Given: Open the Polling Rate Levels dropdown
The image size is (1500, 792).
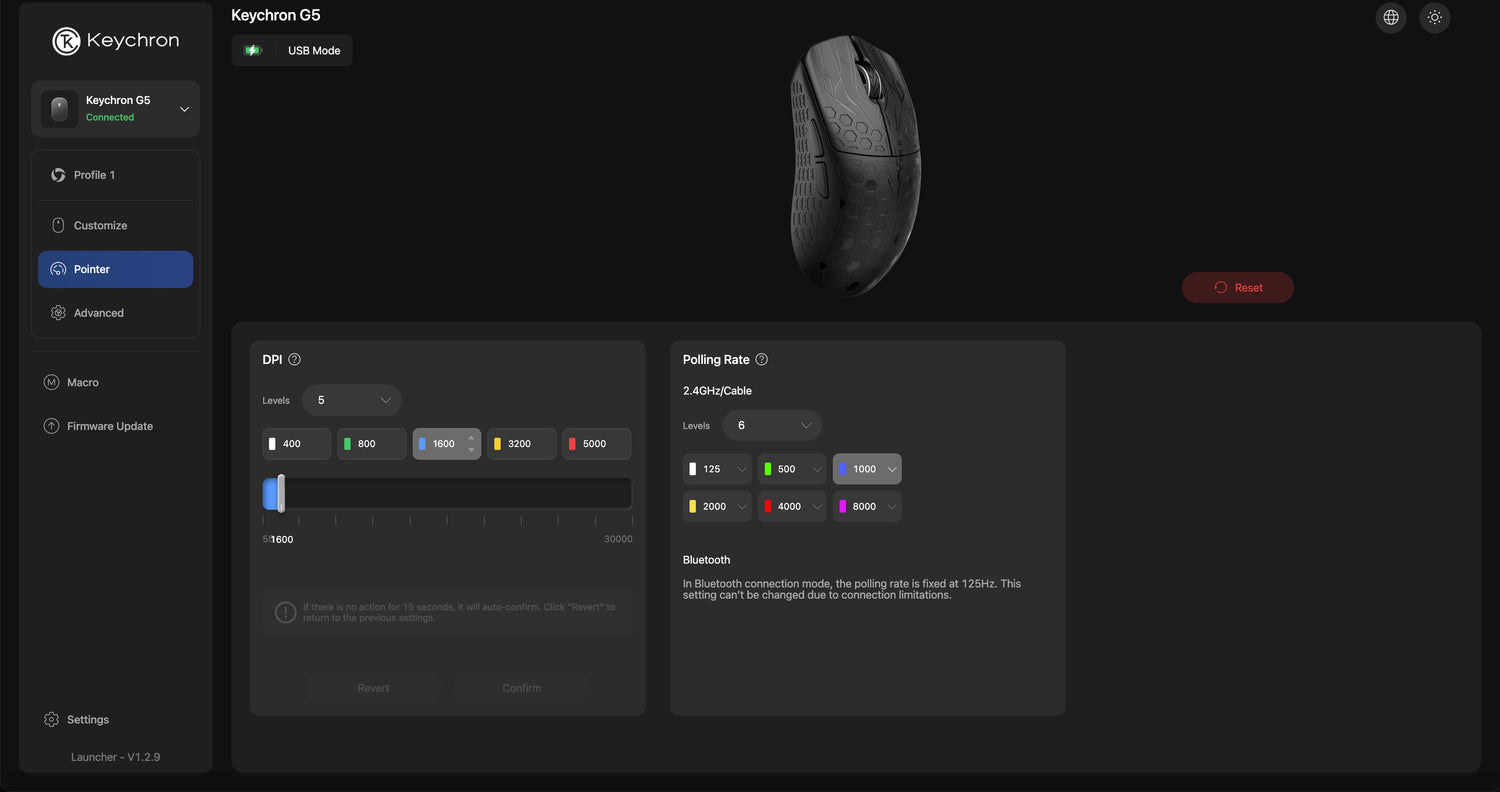Looking at the screenshot, I should click(x=772, y=425).
